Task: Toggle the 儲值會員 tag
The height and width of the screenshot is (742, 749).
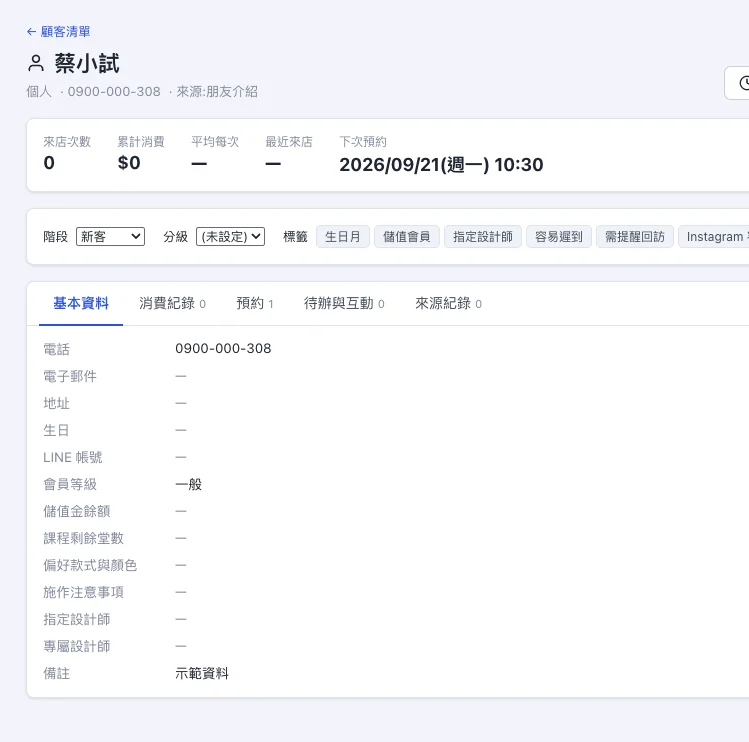Action: pyautogui.click(x=407, y=237)
